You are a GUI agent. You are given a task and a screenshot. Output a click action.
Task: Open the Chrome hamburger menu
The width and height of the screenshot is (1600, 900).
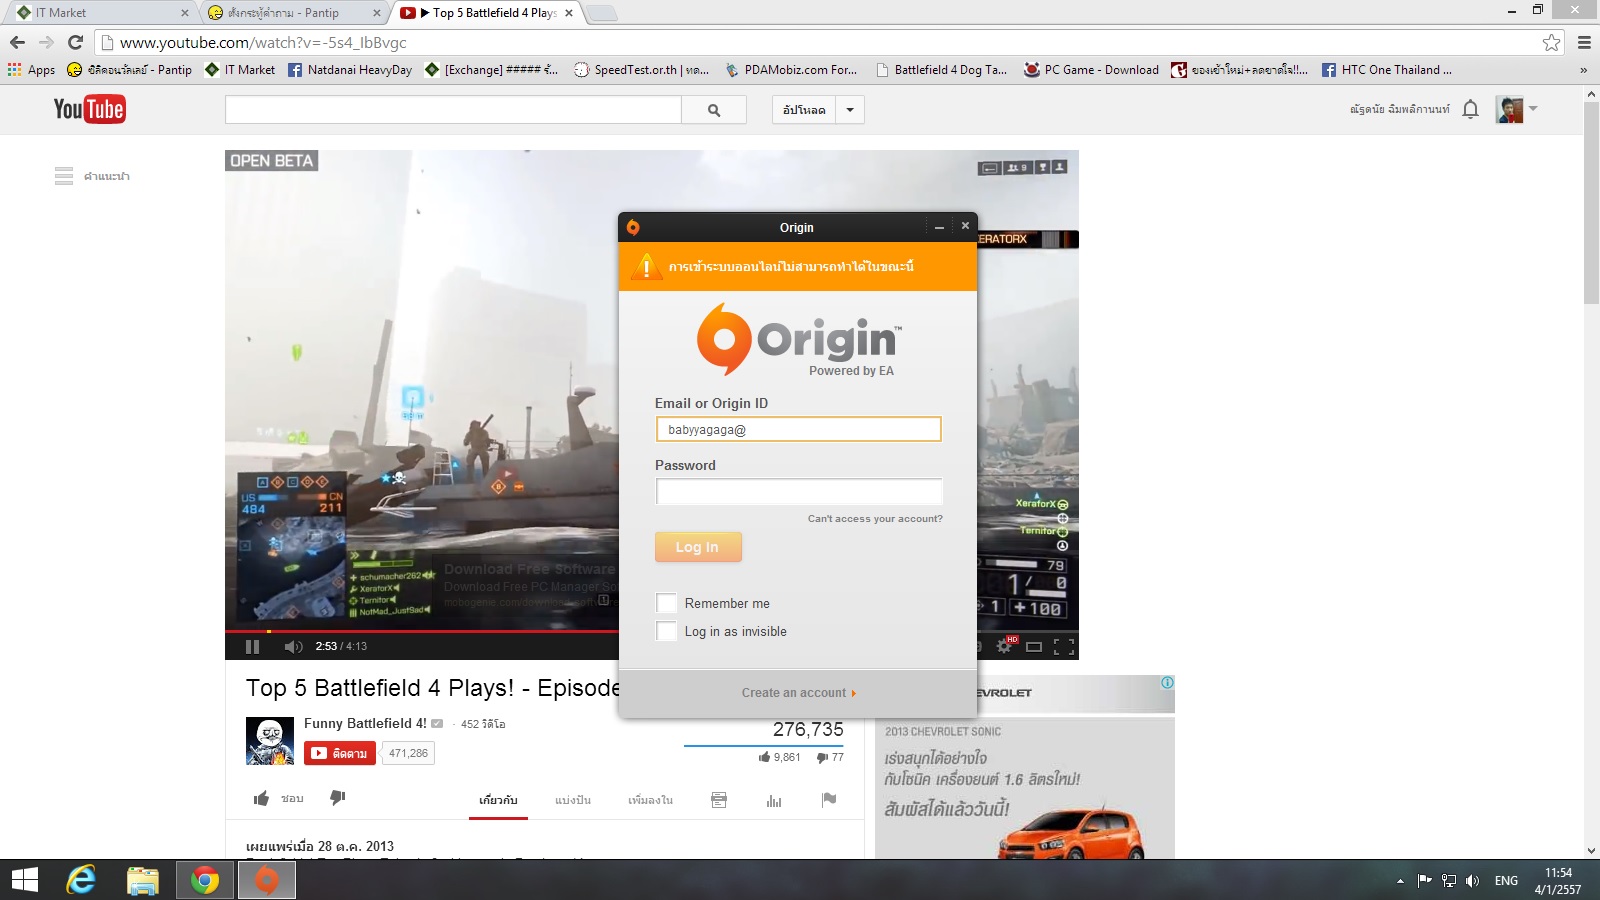[1584, 42]
